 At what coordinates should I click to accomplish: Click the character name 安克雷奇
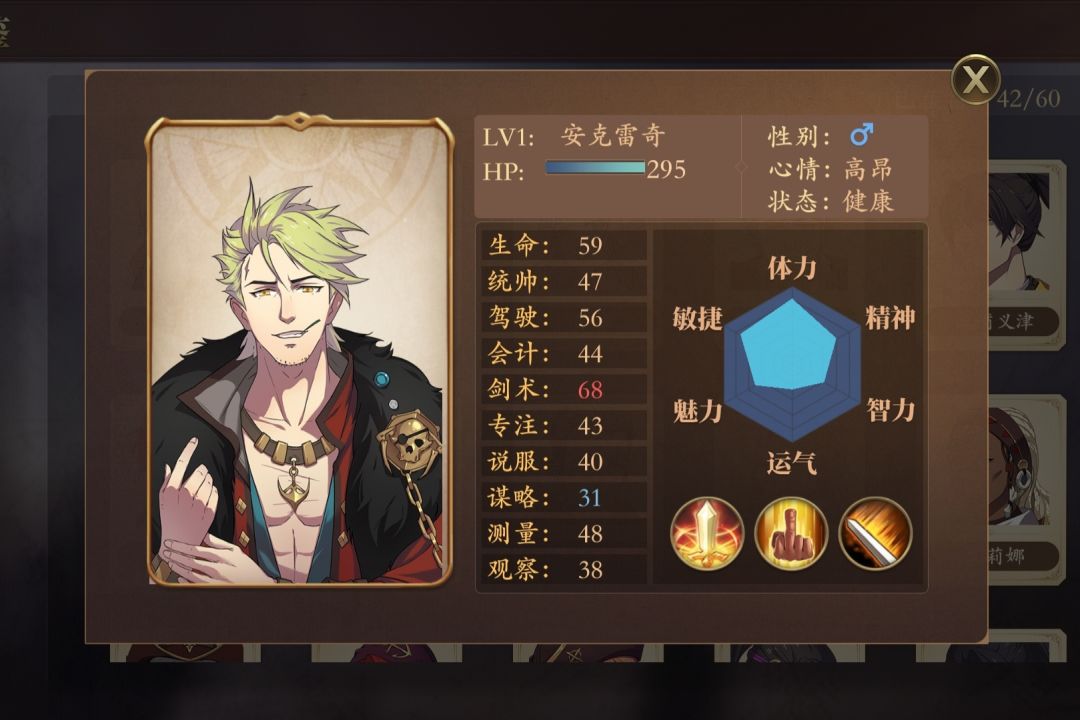(x=613, y=136)
